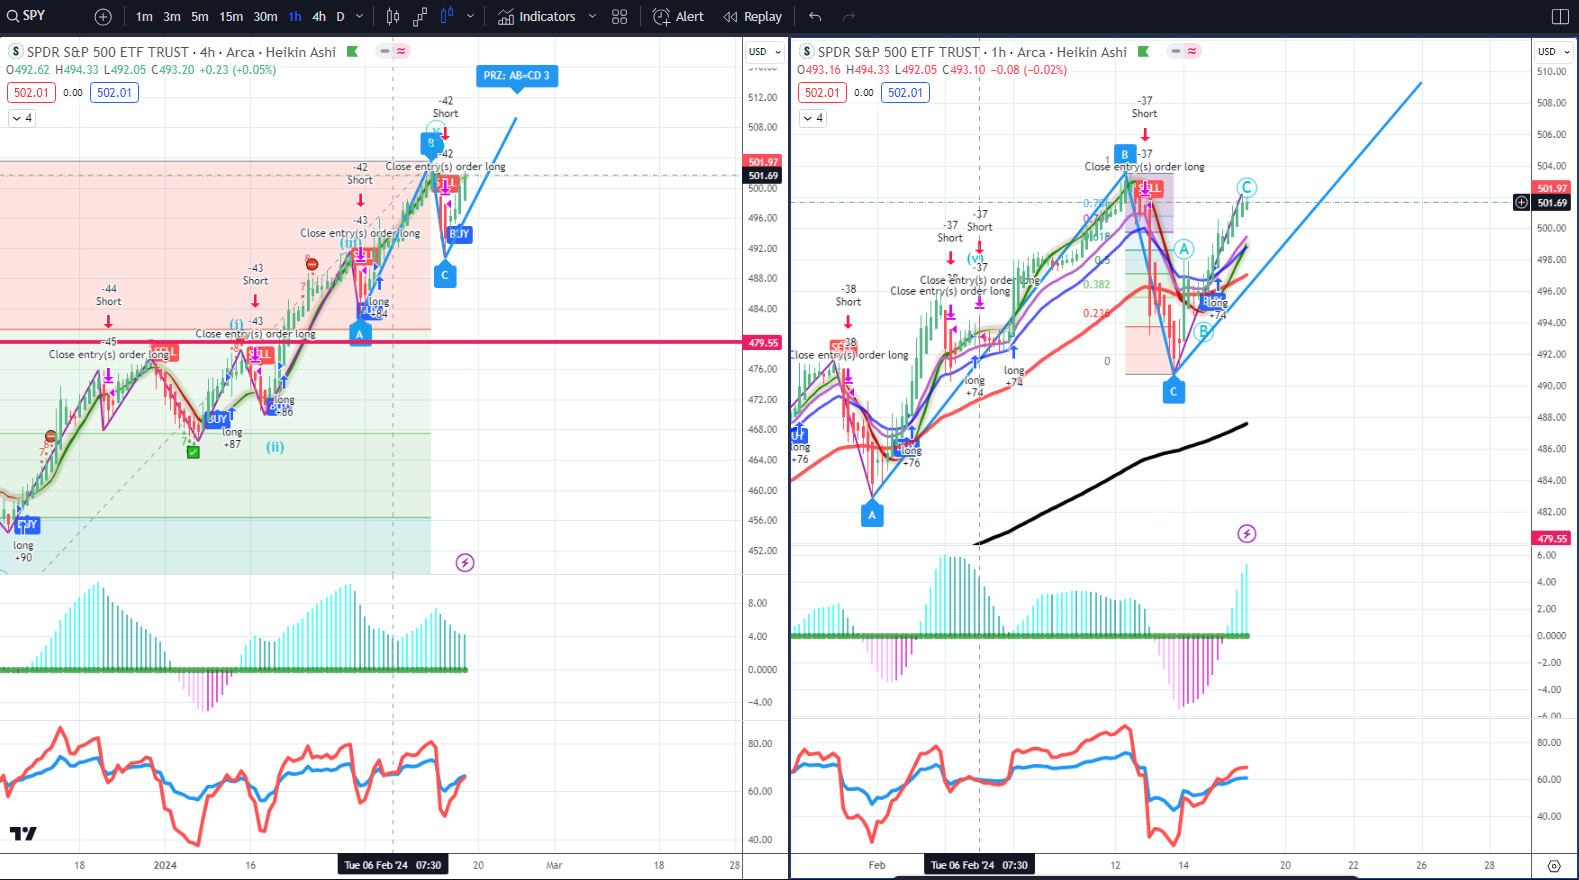Screen dimensions: 1579x880
Task: Open the USD currency dropdown on the 4h chart
Action: coord(765,51)
